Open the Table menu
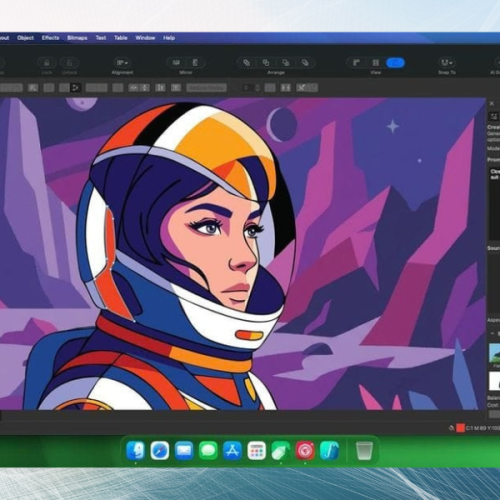The width and height of the screenshot is (500, 500). click(x=121, y=38)
